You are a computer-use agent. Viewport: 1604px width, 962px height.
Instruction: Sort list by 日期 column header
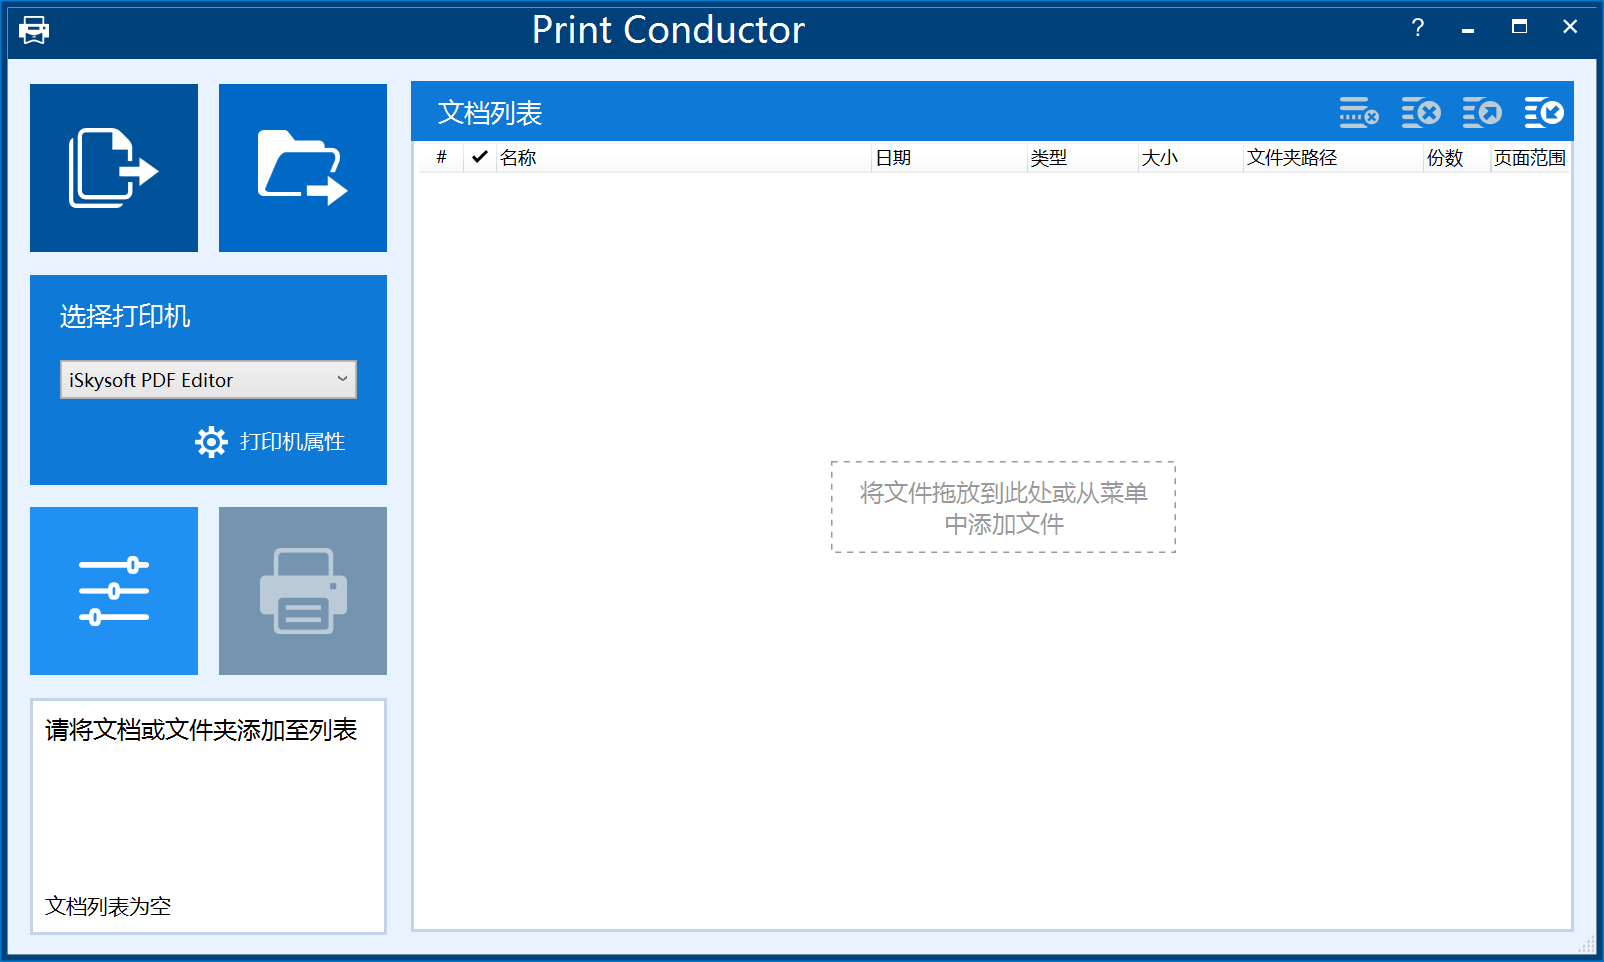click(x=949, y=157)
